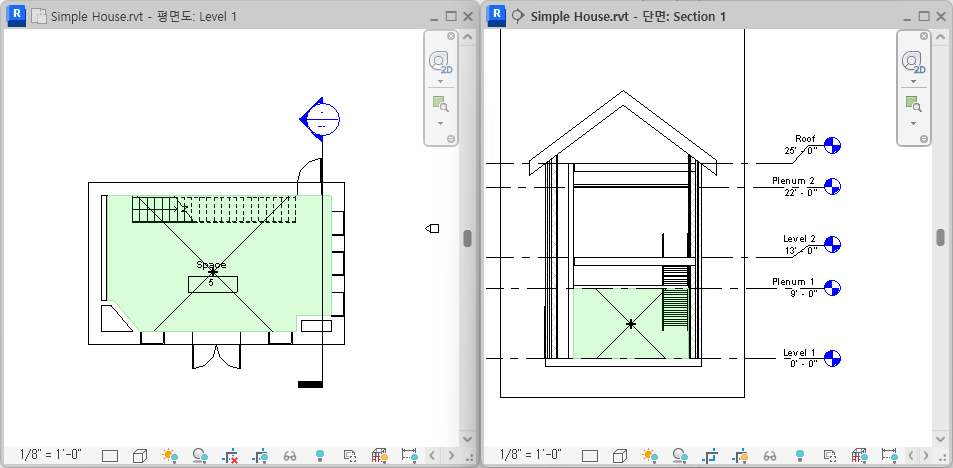Activate the Level 1 floor plan window title
Image resolution: width=953 pixels, height=468 pixels.
143,16
